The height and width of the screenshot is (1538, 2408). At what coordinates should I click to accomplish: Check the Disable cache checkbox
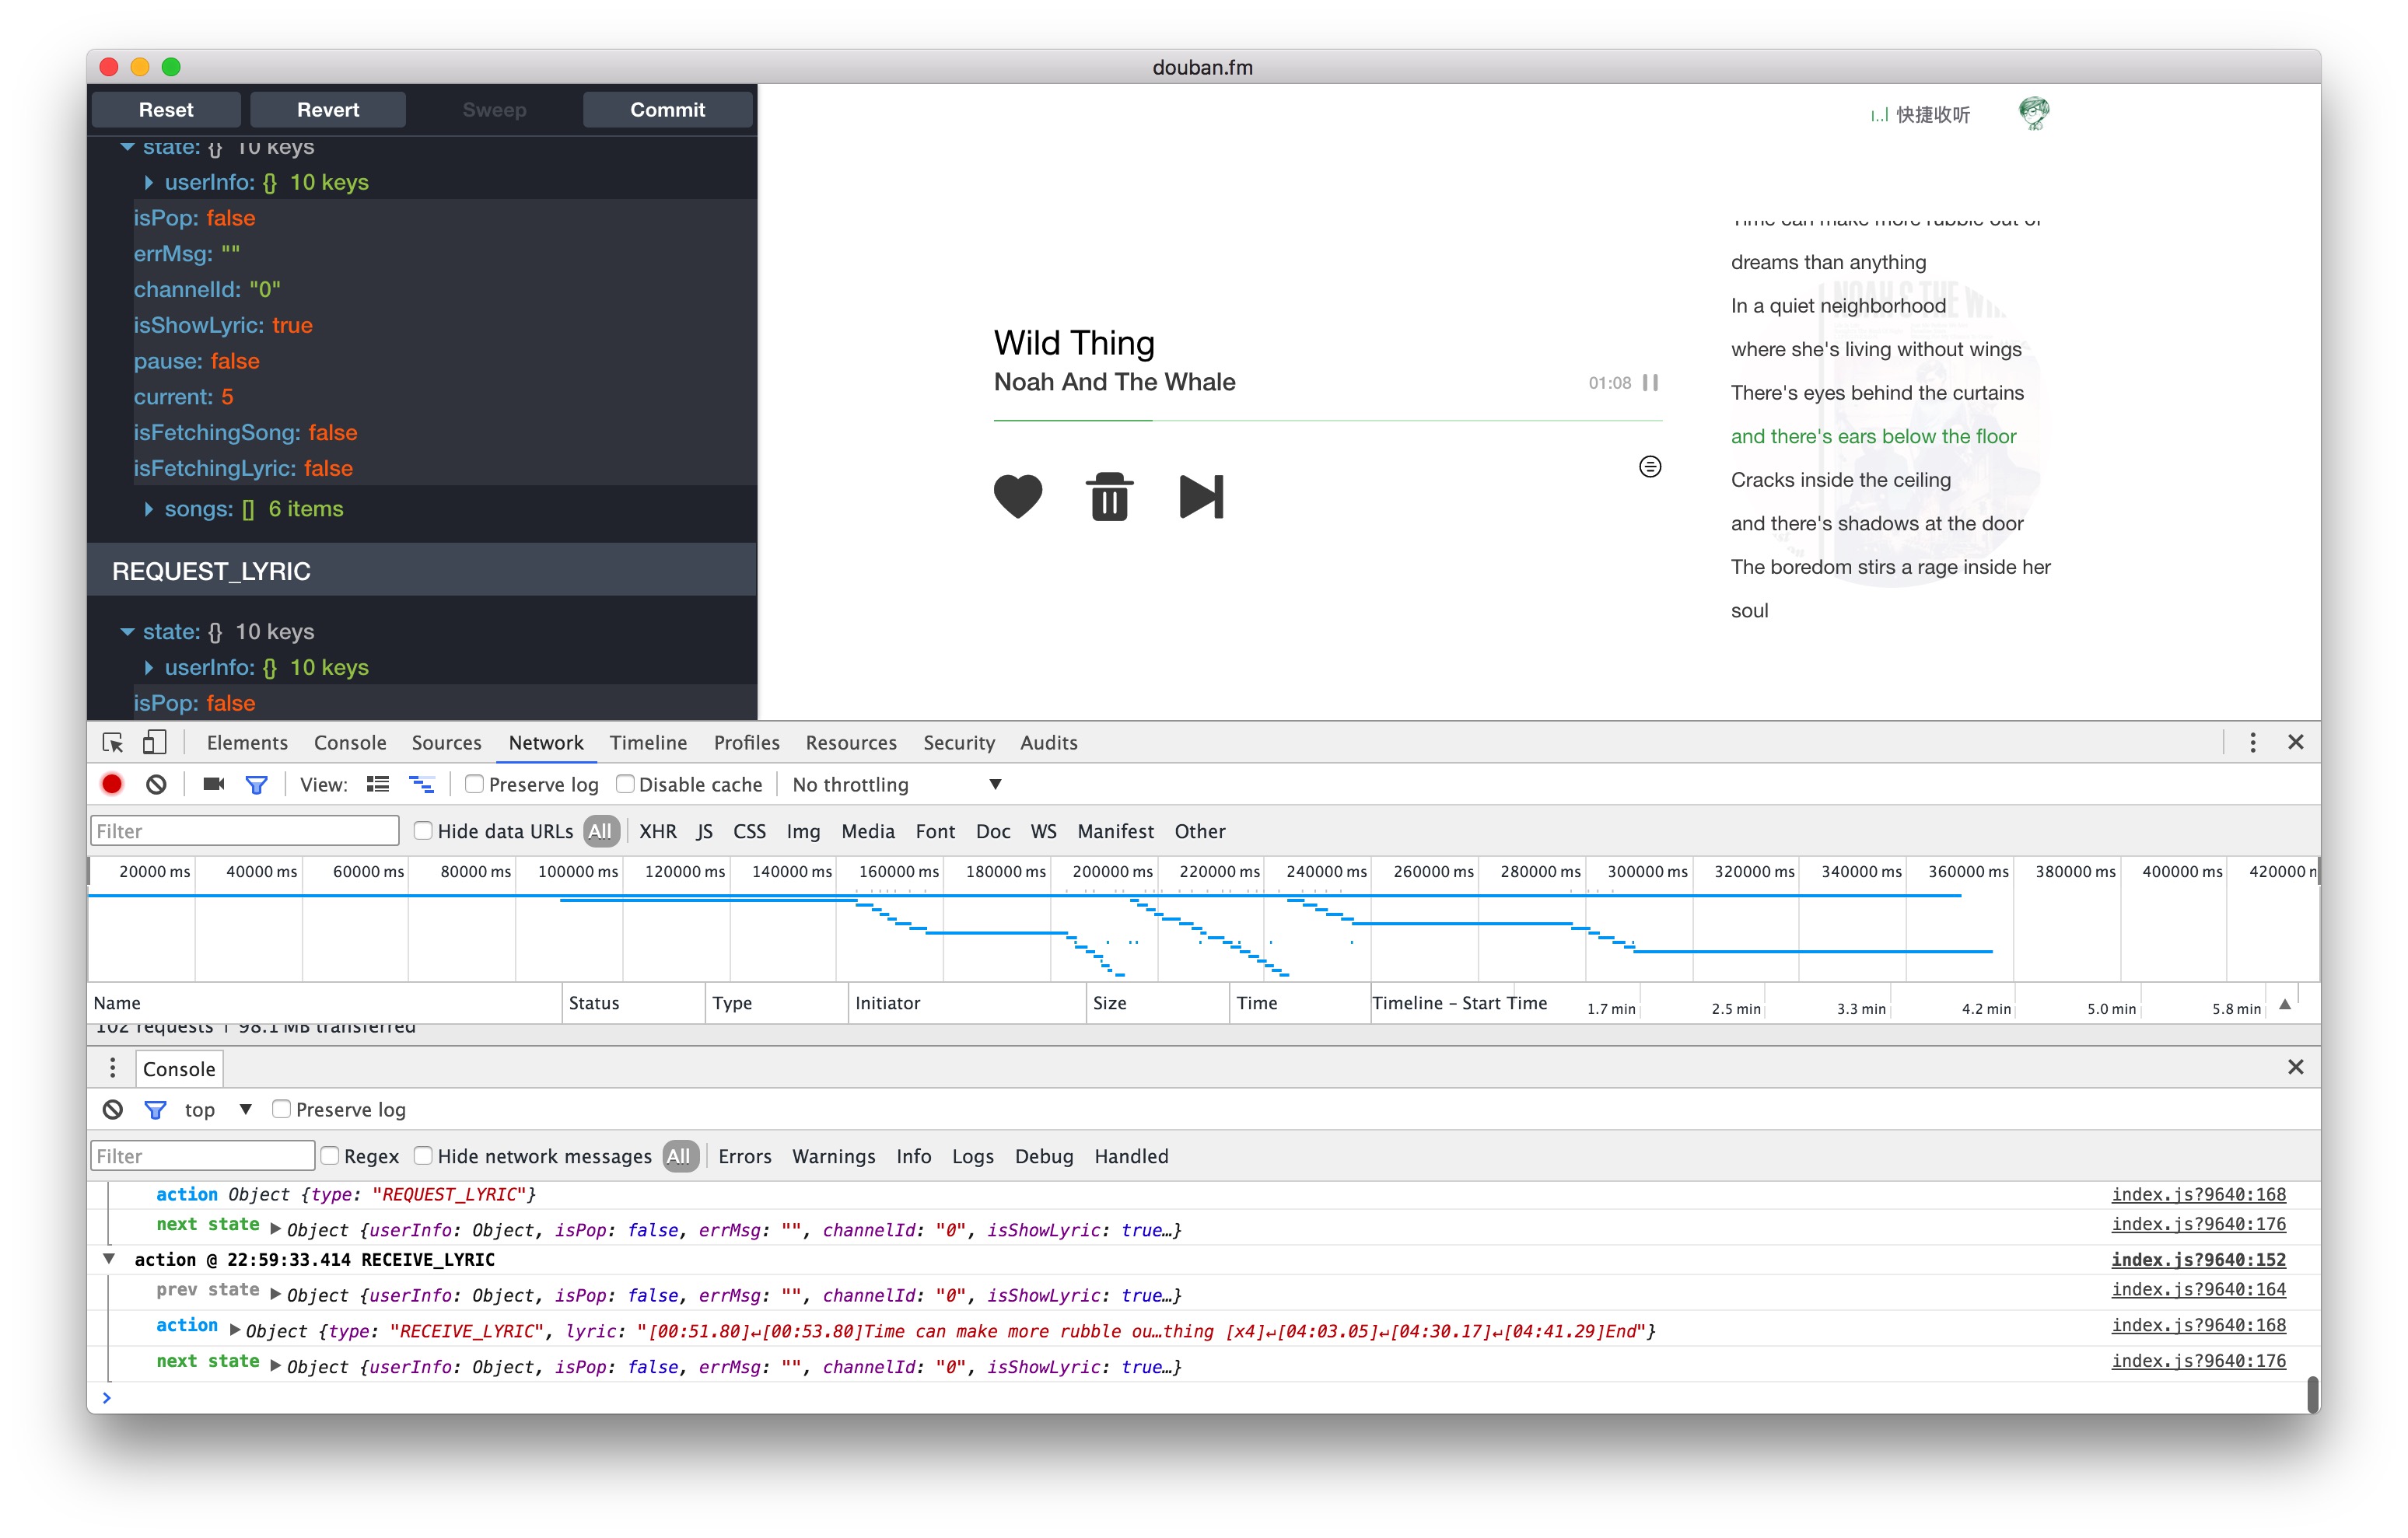pos(625,785)
